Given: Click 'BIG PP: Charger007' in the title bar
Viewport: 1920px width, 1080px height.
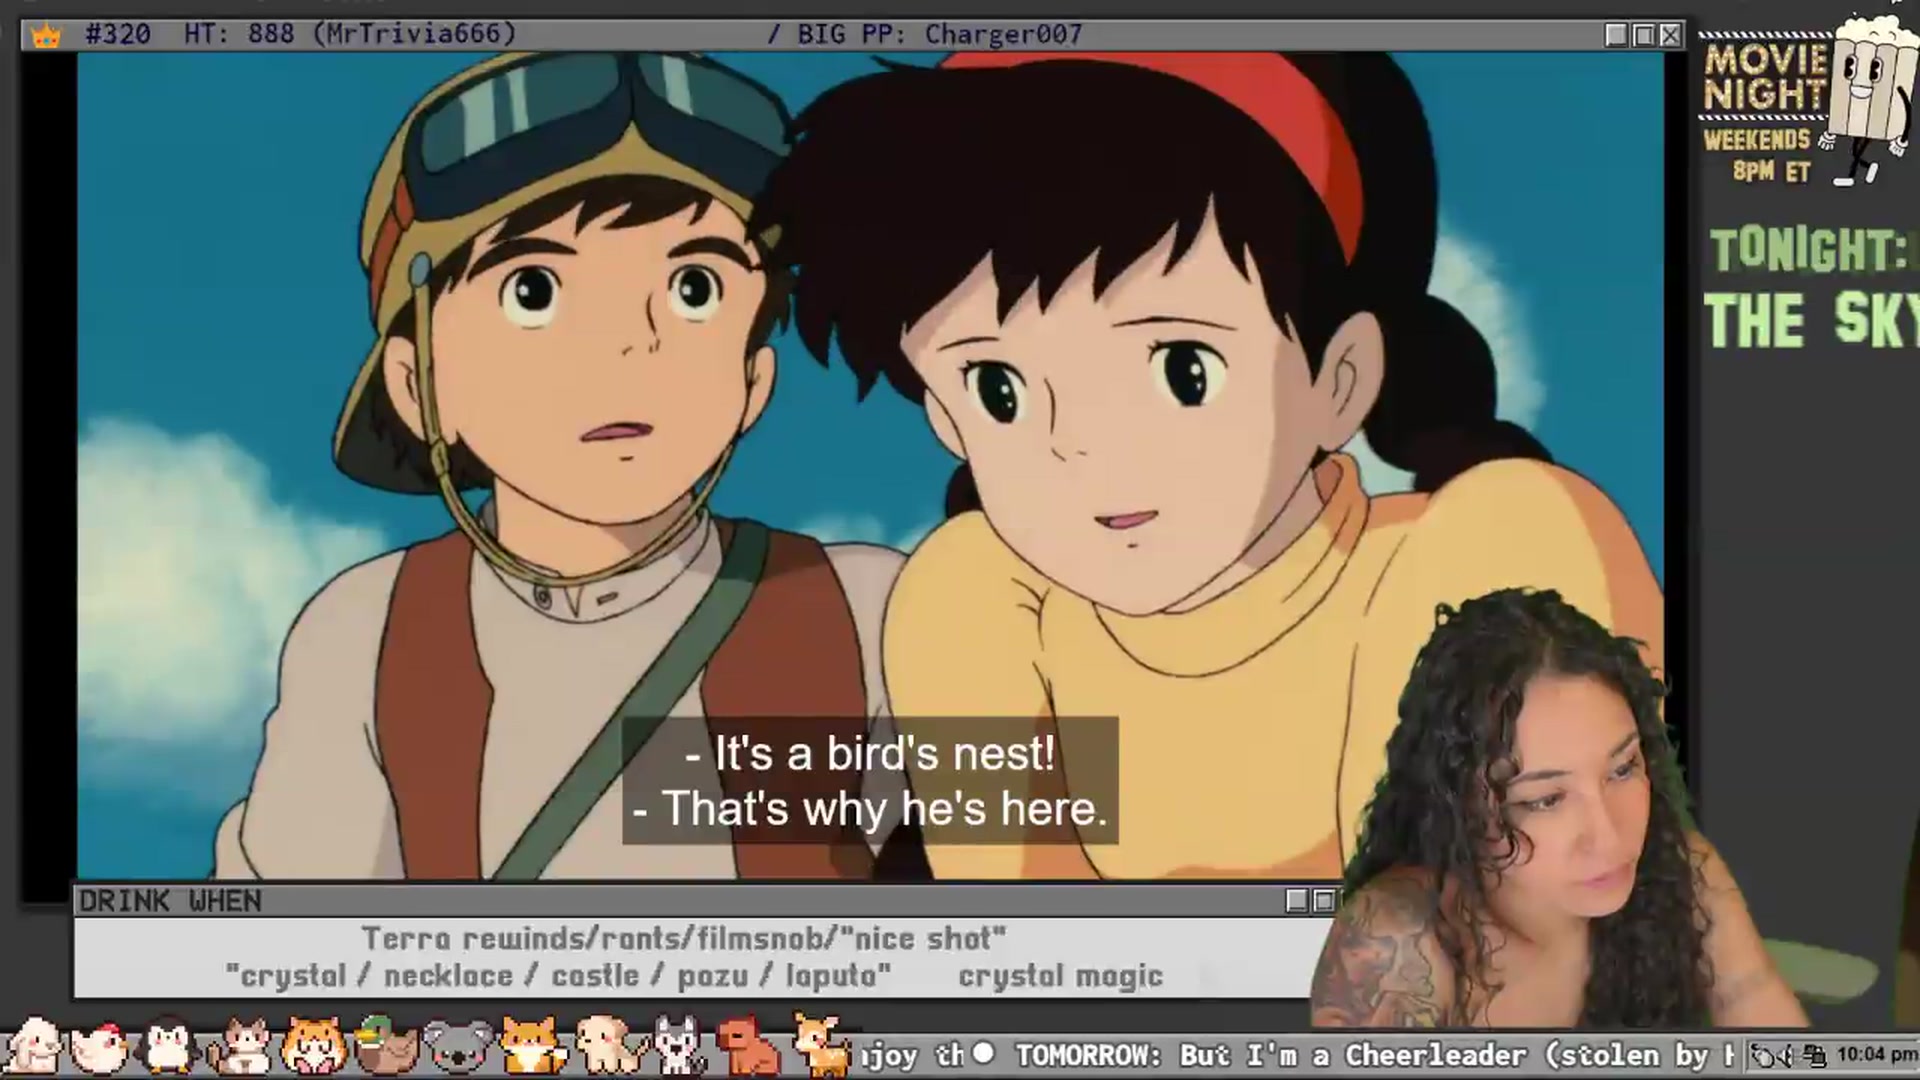Looking at the screenshot, I should pyautogui.click(x=940, y=35).
